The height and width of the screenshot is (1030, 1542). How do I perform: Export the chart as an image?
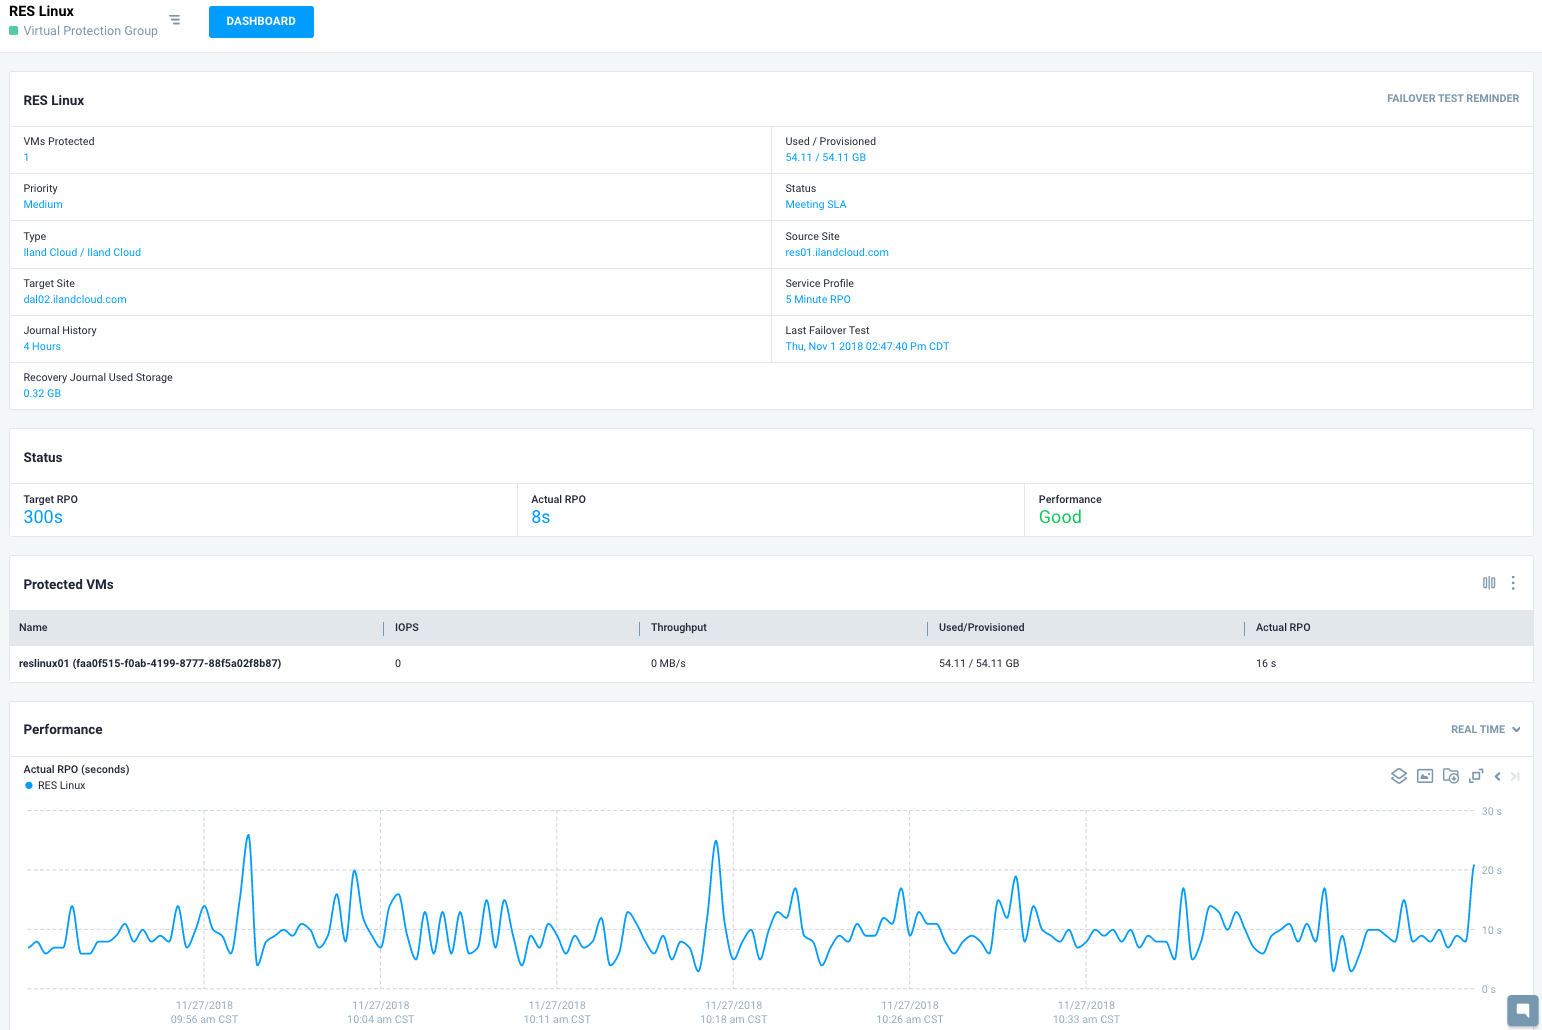[x=1425, y=776]
